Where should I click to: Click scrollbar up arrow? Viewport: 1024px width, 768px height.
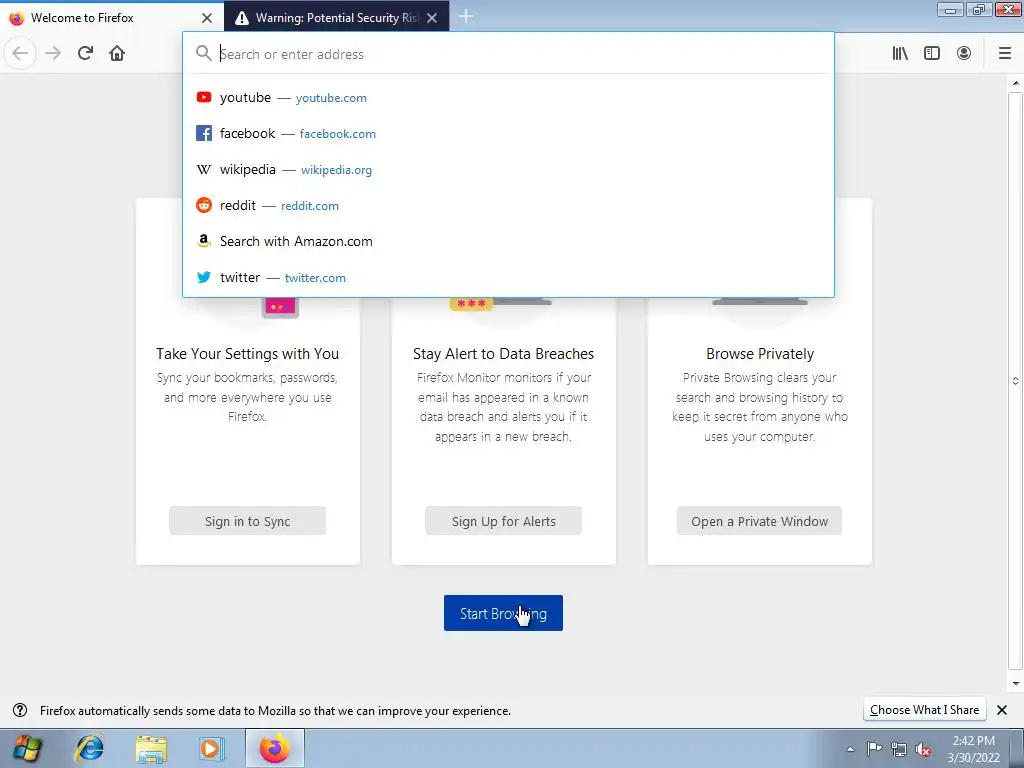(x=1016, y=83)
